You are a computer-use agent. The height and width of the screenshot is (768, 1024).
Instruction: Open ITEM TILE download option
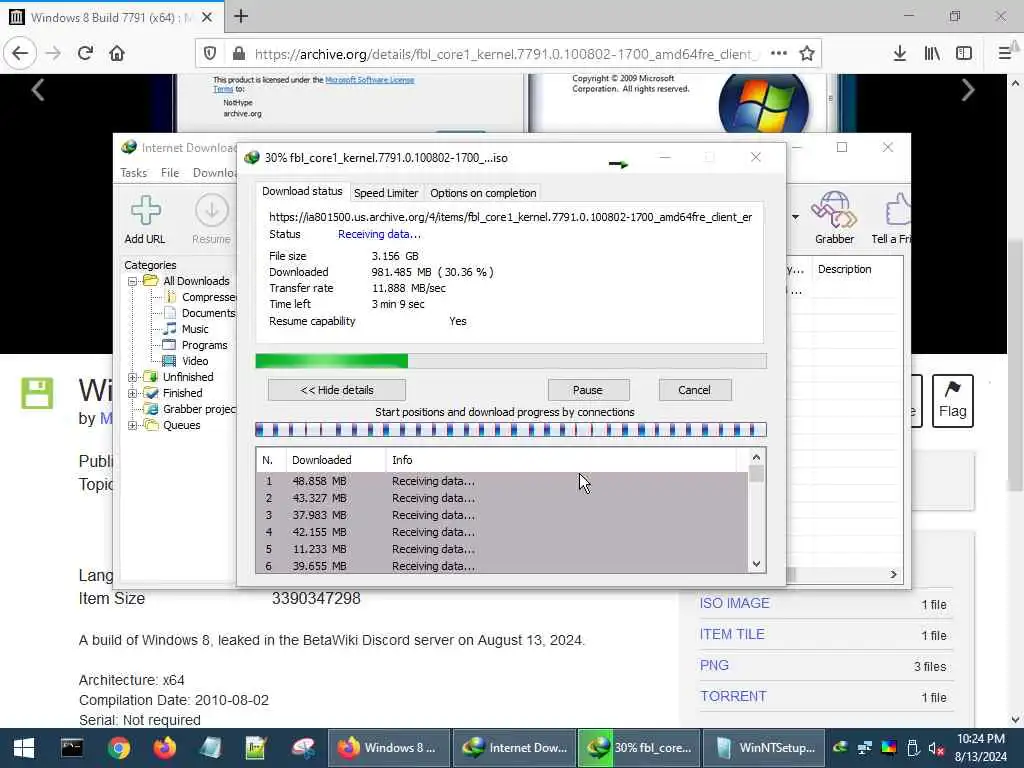pos(732,634)
